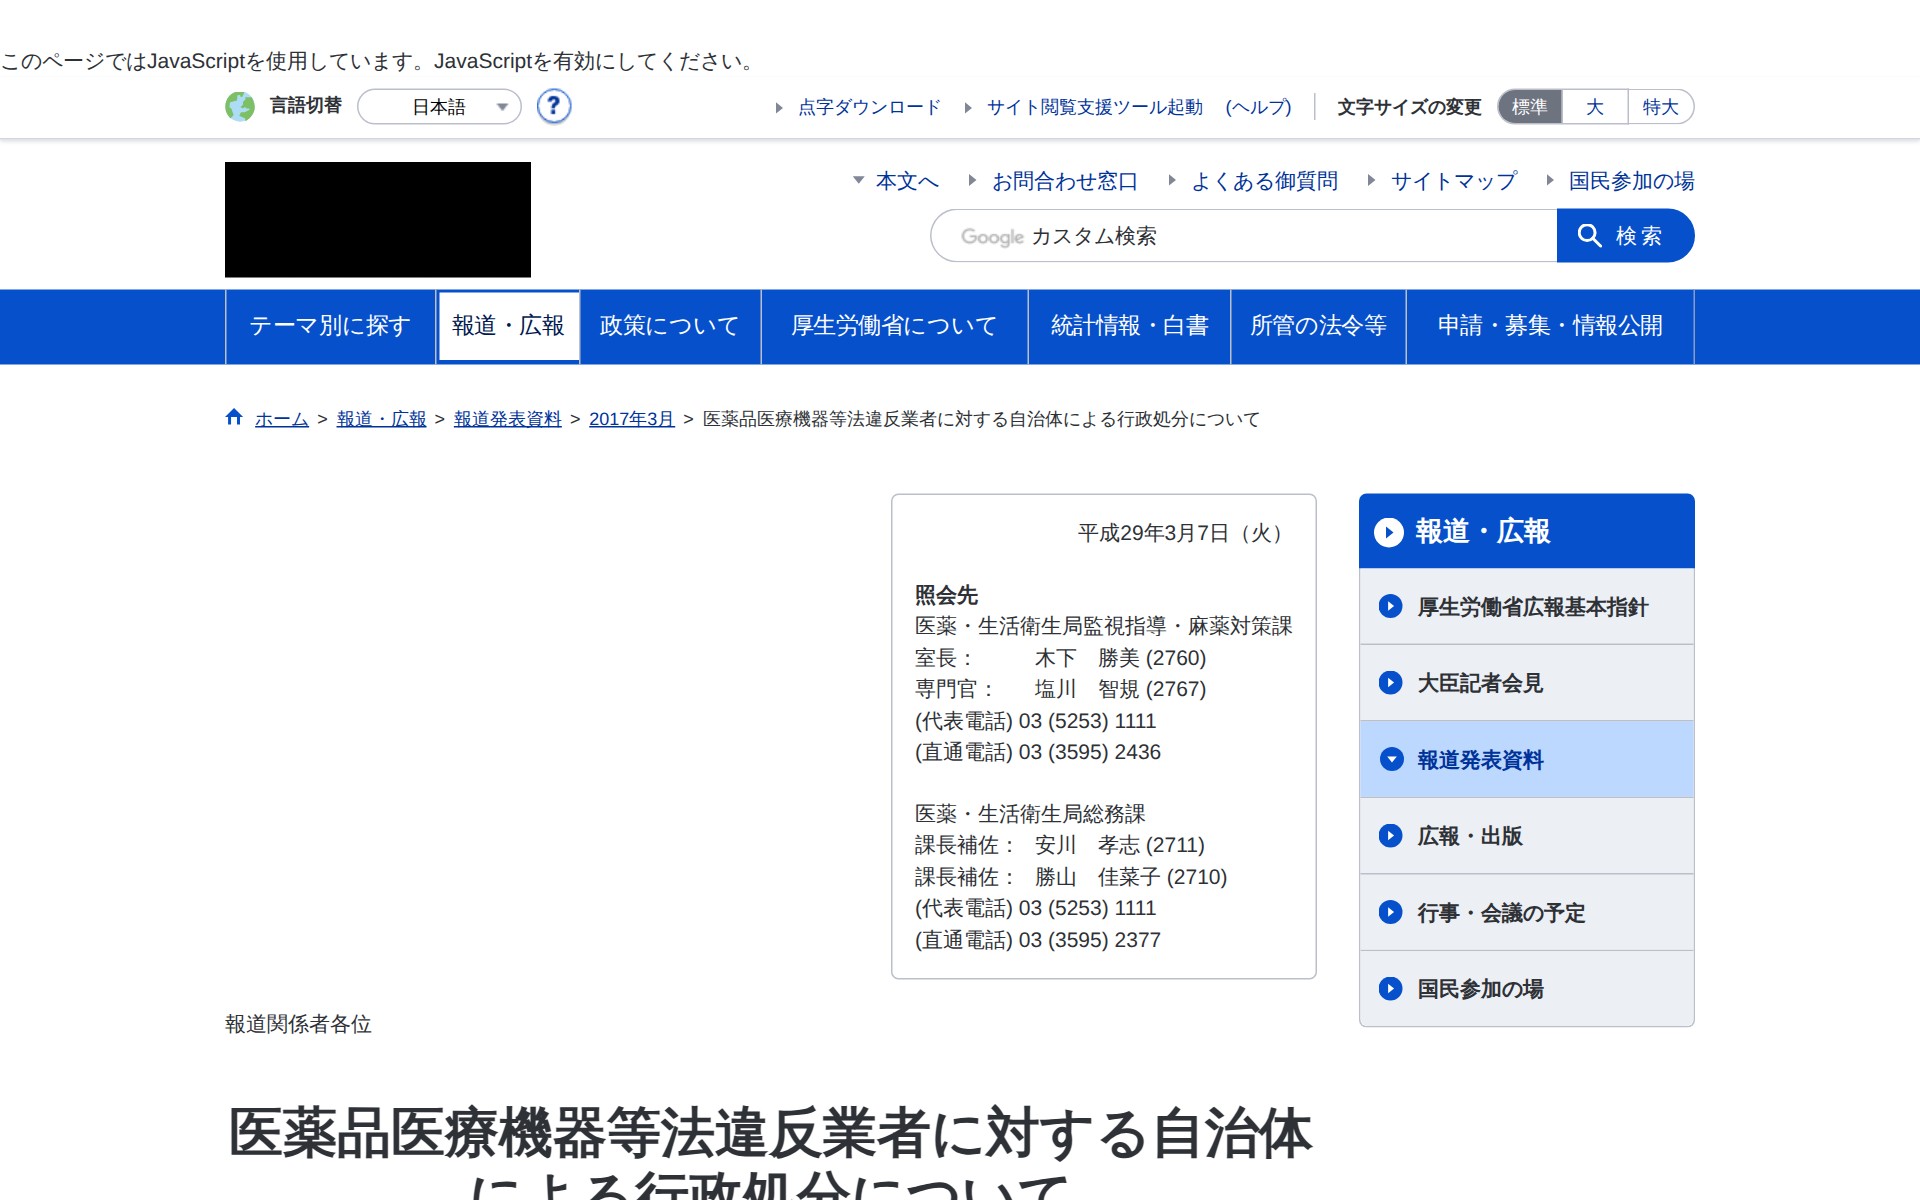Open the 2017年3月 breadcrumb link
The height and width of the screenshot is (1200, 1920).
coord(631,419)
